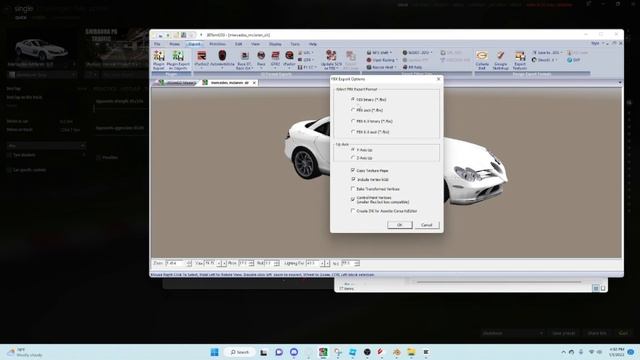
Task: Click the 3DSimED icon on taskbar
Action: coord(323,352)
